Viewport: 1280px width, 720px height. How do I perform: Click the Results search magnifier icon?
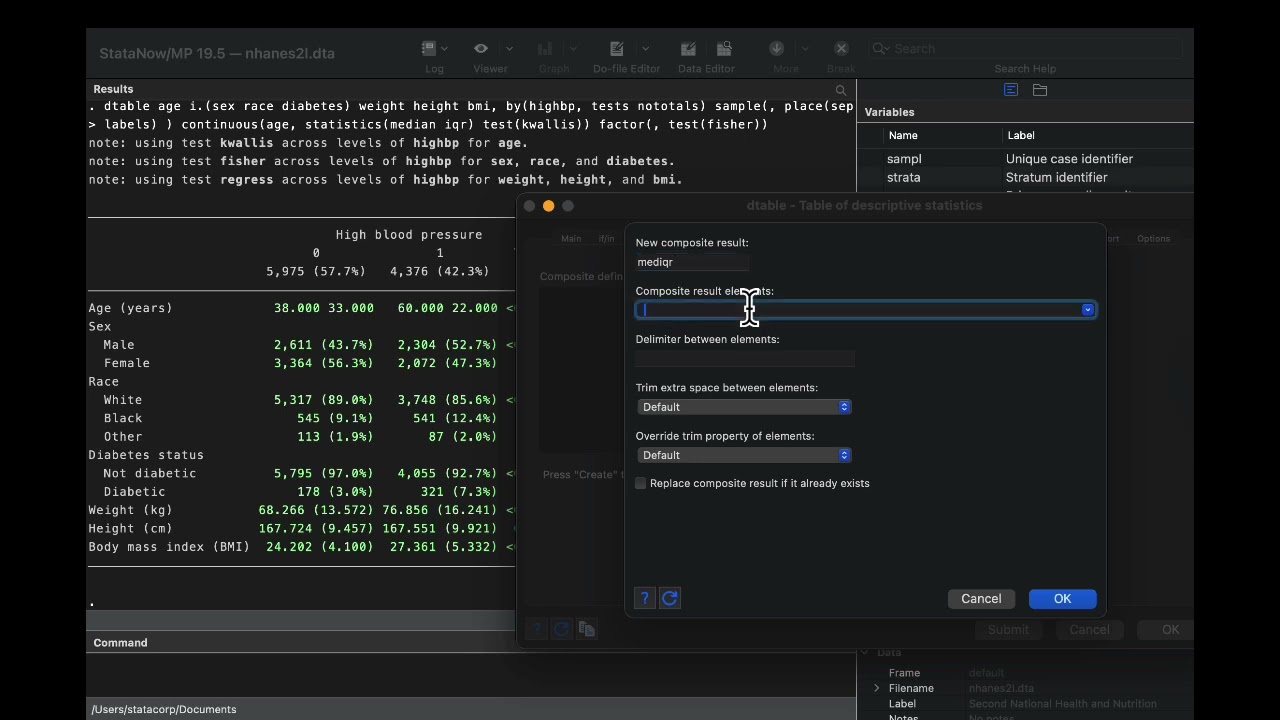pos(841,90)
